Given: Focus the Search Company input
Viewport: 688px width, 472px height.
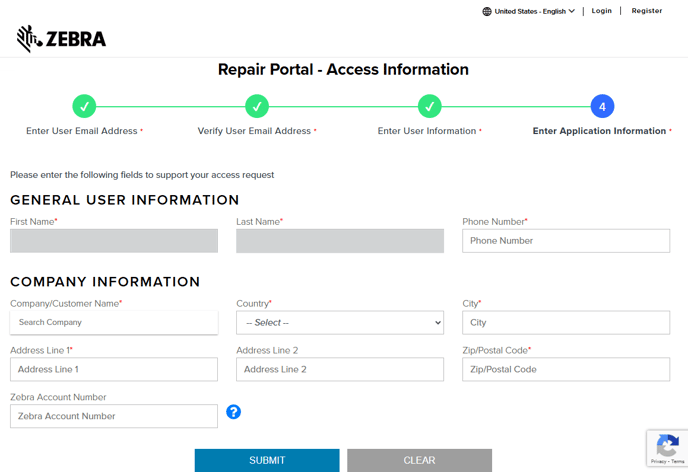Looking at the screenshot, I should pyautogui.click(x=114, y=322).
